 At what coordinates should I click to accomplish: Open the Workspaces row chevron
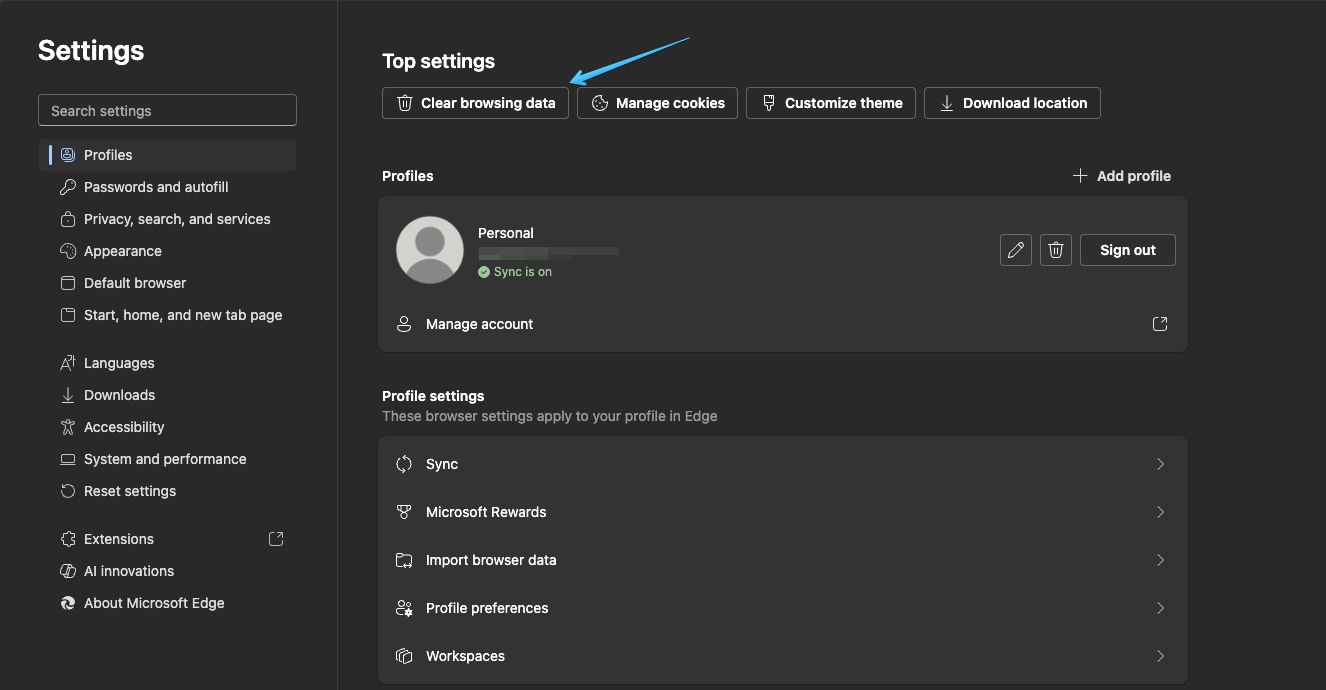point(1160,656)
